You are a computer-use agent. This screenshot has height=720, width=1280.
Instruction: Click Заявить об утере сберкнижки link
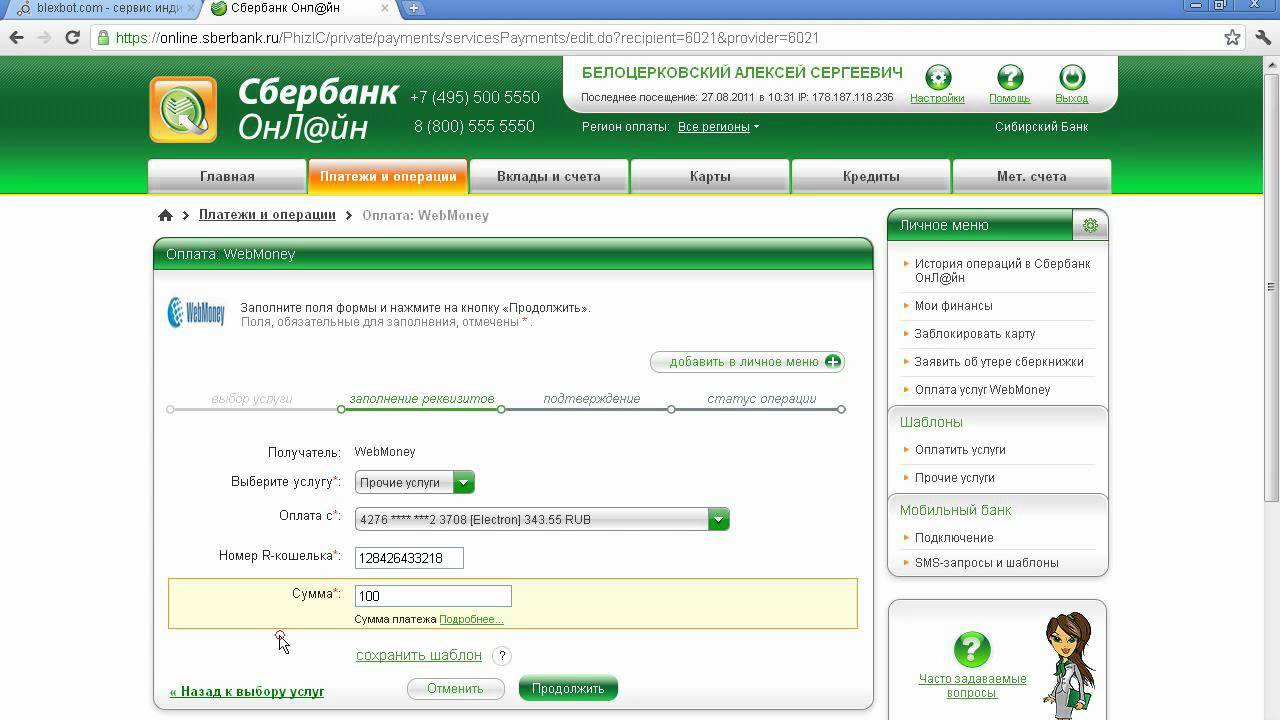click(x=999, y=362)
